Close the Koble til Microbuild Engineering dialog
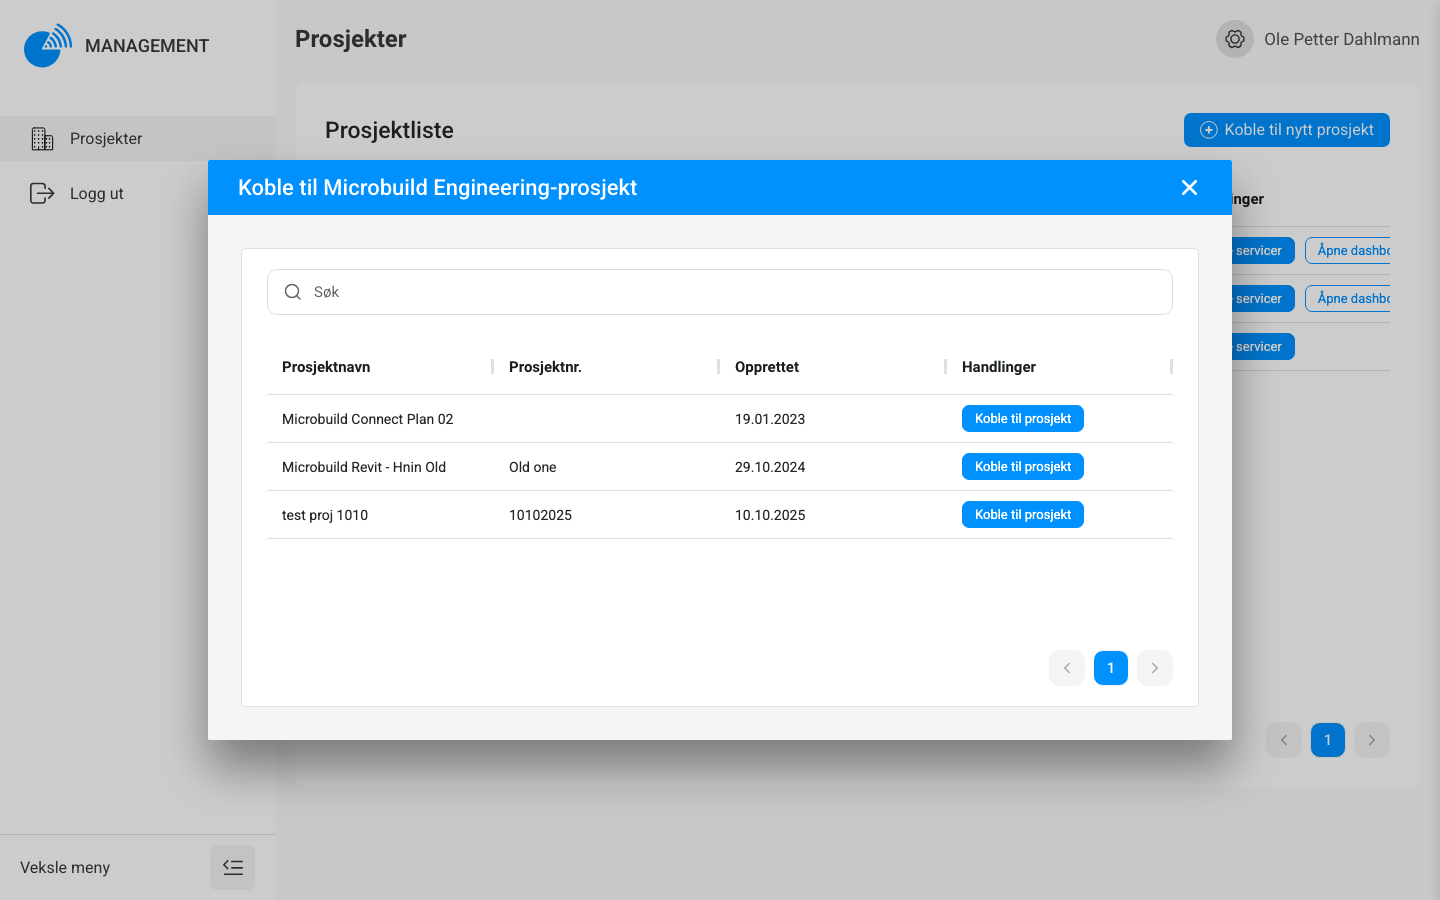The height and width of the screenshot is (900, 1440). (1189, 188)
